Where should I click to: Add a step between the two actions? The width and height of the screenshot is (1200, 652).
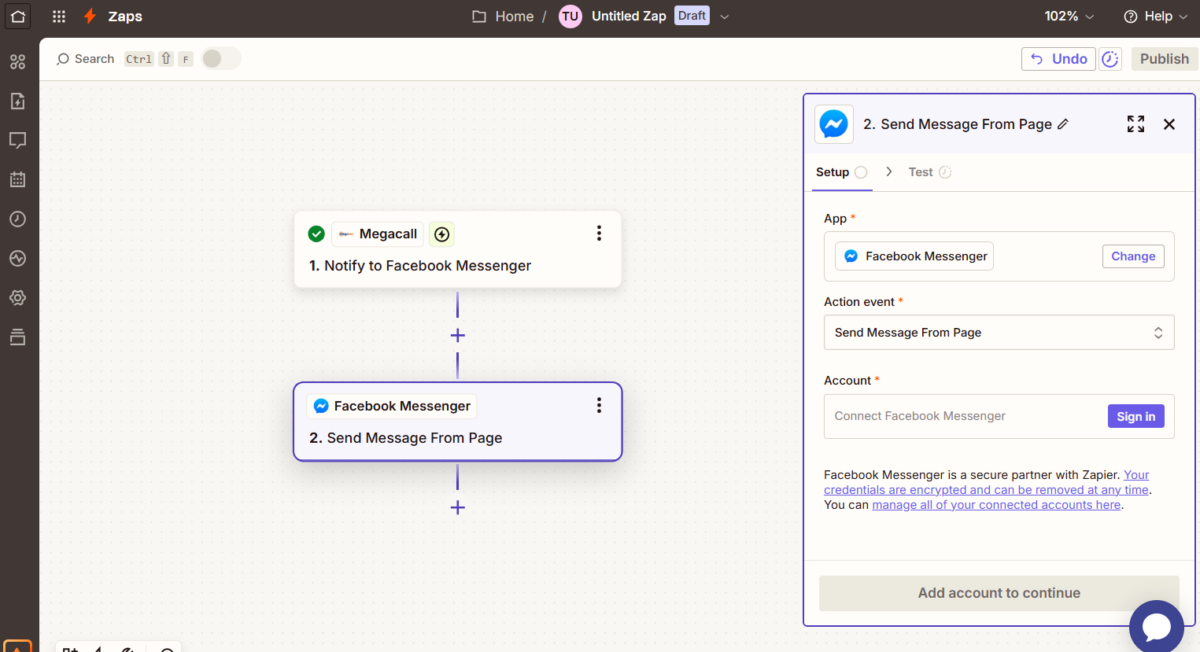[457, 335]
